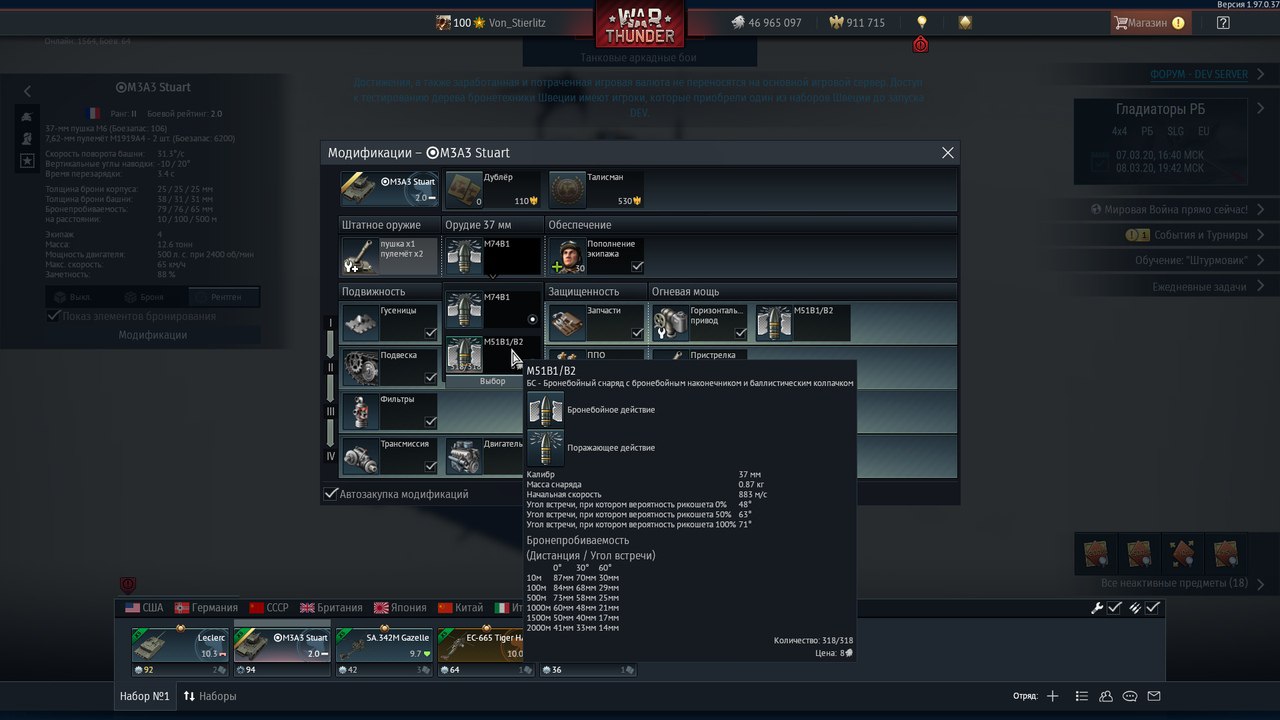Toggle the Гусеницы modification checkbox
1280x720 pixels.
click(x=430, y=333)
